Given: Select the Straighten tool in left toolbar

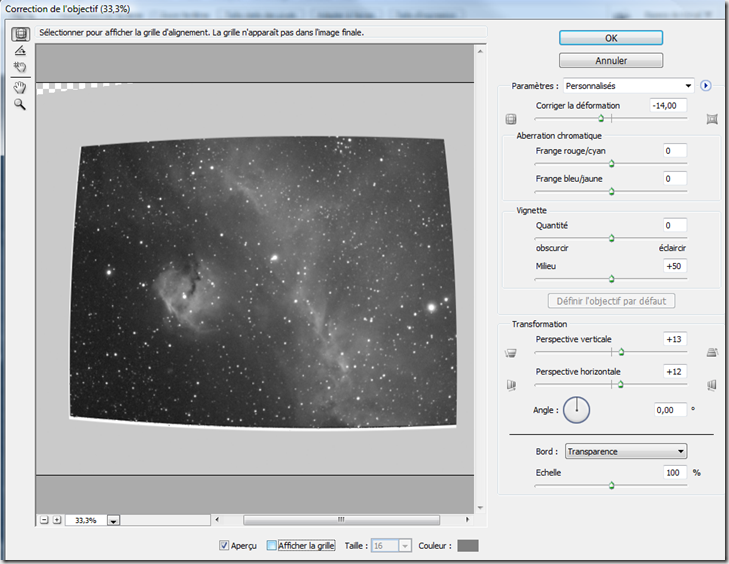Looking at the screenshot, I should click(19, 50).
